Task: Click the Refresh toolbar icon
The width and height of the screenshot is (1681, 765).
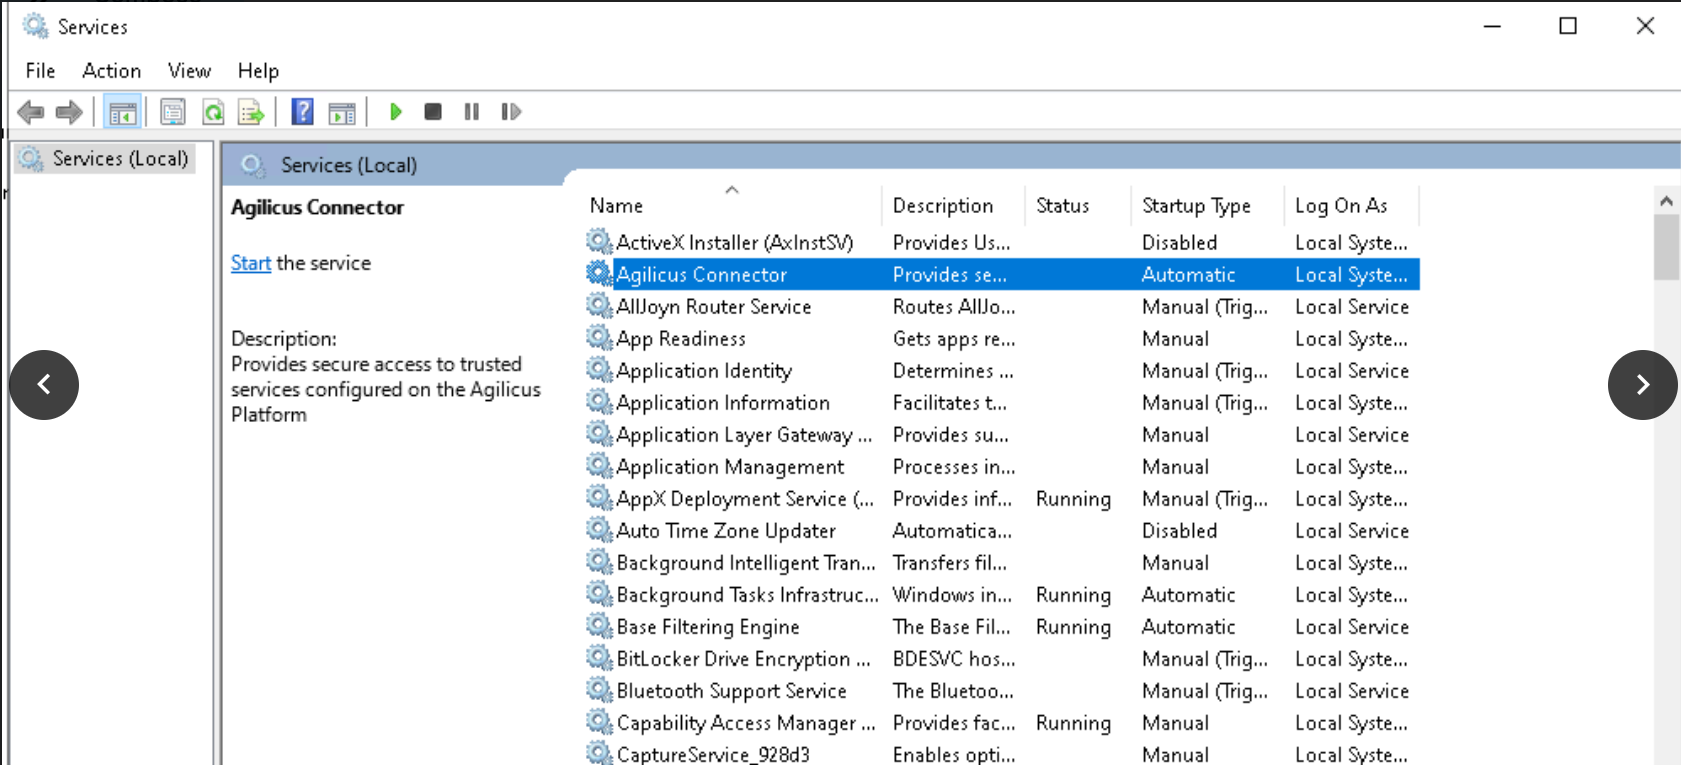Action: click(213, 112)
